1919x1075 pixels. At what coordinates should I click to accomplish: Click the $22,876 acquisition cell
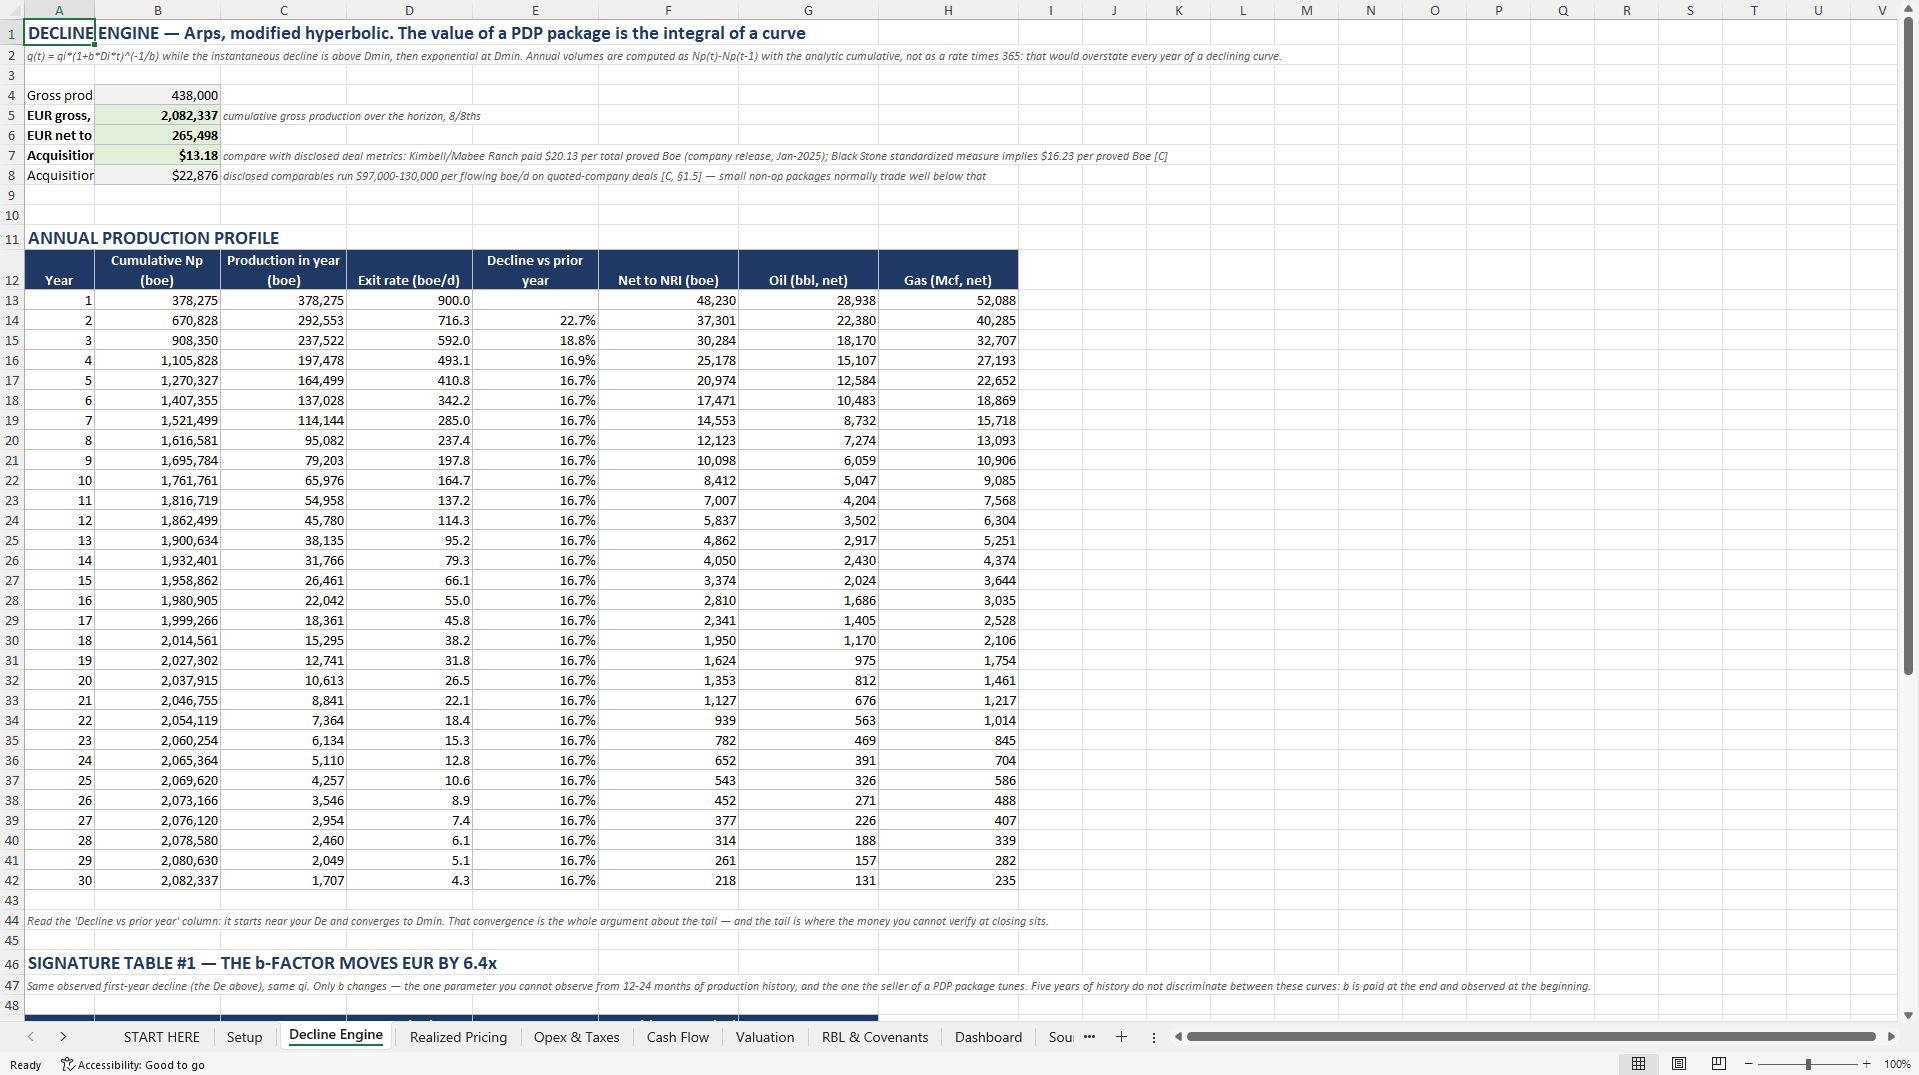[157, 175]
